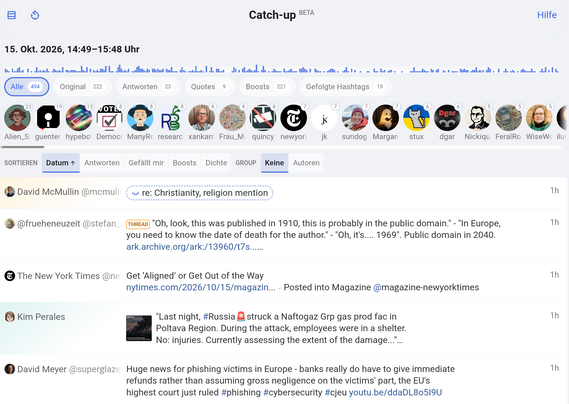569x404 pixels.
Task: Click the author scroll bar under avatars
Action: click(22, 147)
